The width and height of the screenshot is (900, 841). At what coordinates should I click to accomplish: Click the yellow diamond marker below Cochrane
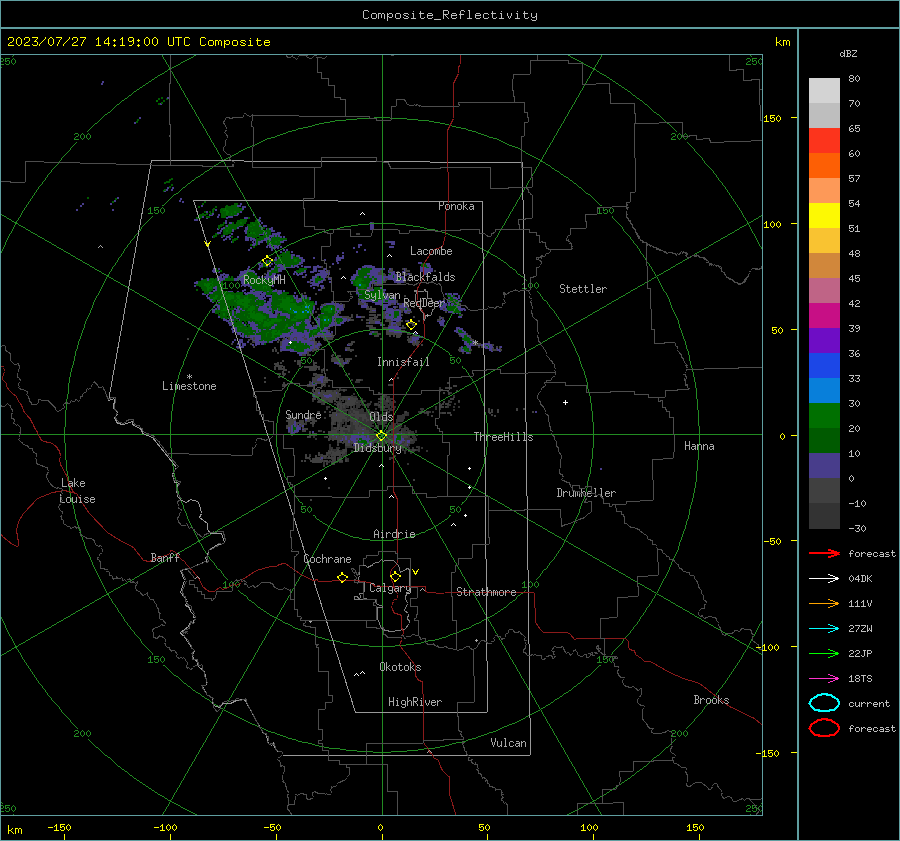(342, 577)
